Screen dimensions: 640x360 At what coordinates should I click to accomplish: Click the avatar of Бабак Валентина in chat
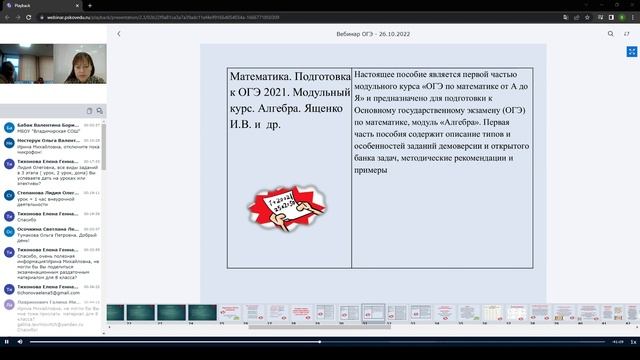9,128
